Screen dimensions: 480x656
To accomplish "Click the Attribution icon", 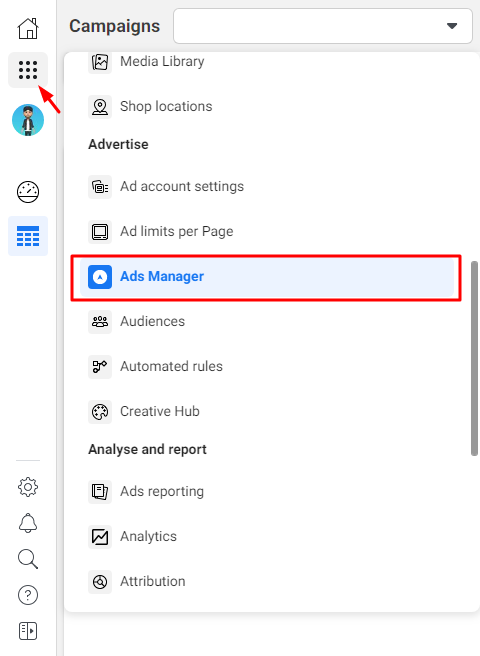I will click(100, 582).
